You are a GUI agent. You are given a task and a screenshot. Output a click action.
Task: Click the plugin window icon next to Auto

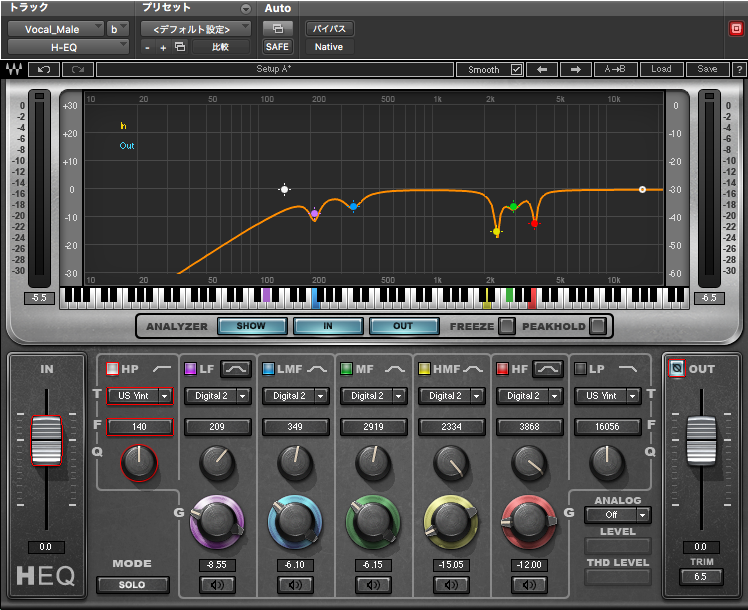click(278, 29)
